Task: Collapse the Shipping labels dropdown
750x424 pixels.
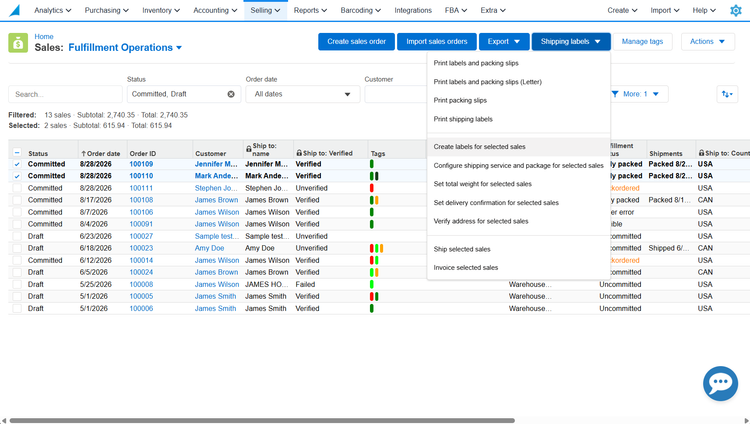Action: 571,42
